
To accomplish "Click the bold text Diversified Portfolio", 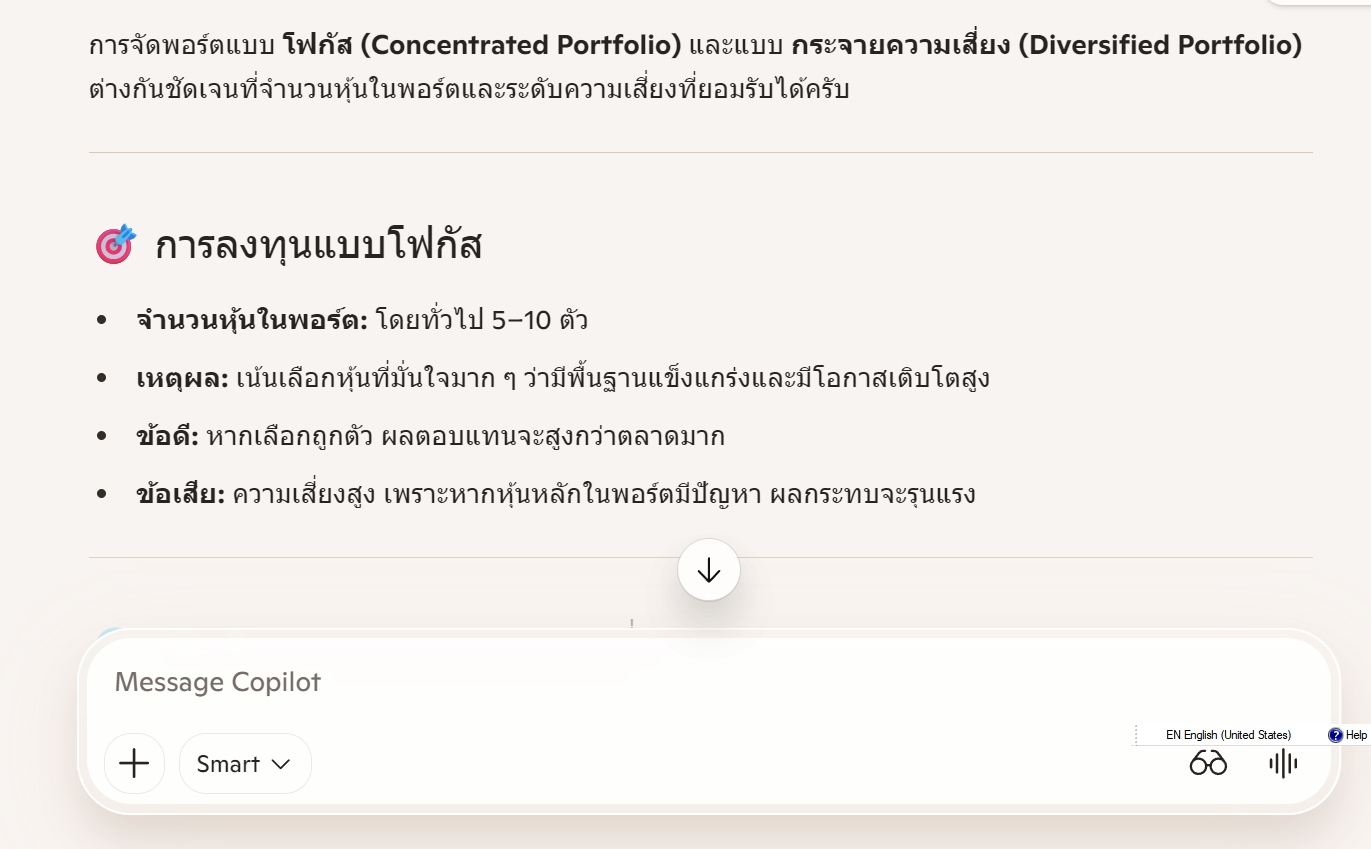I will [1160, 45].
